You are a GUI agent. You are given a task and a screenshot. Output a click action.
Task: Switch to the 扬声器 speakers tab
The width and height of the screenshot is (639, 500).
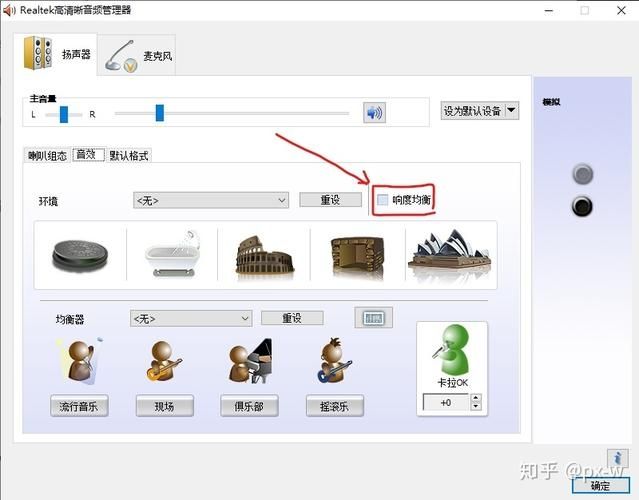56,54
